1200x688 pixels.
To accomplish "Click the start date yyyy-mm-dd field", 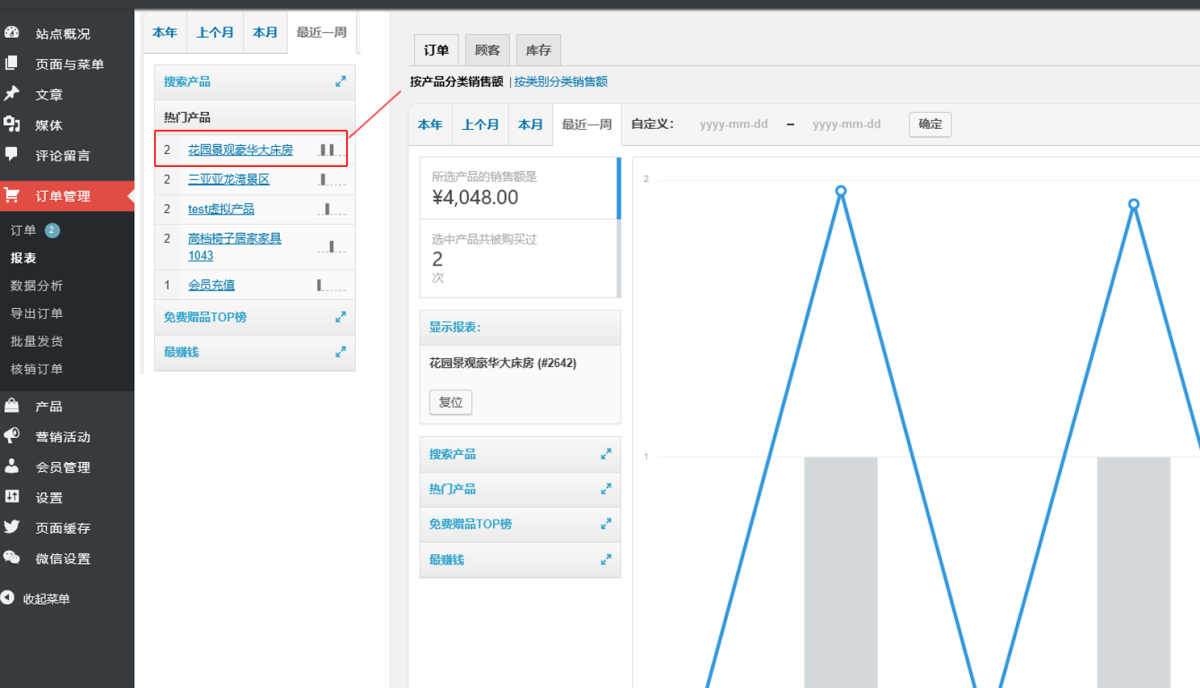I will [734, 125].
